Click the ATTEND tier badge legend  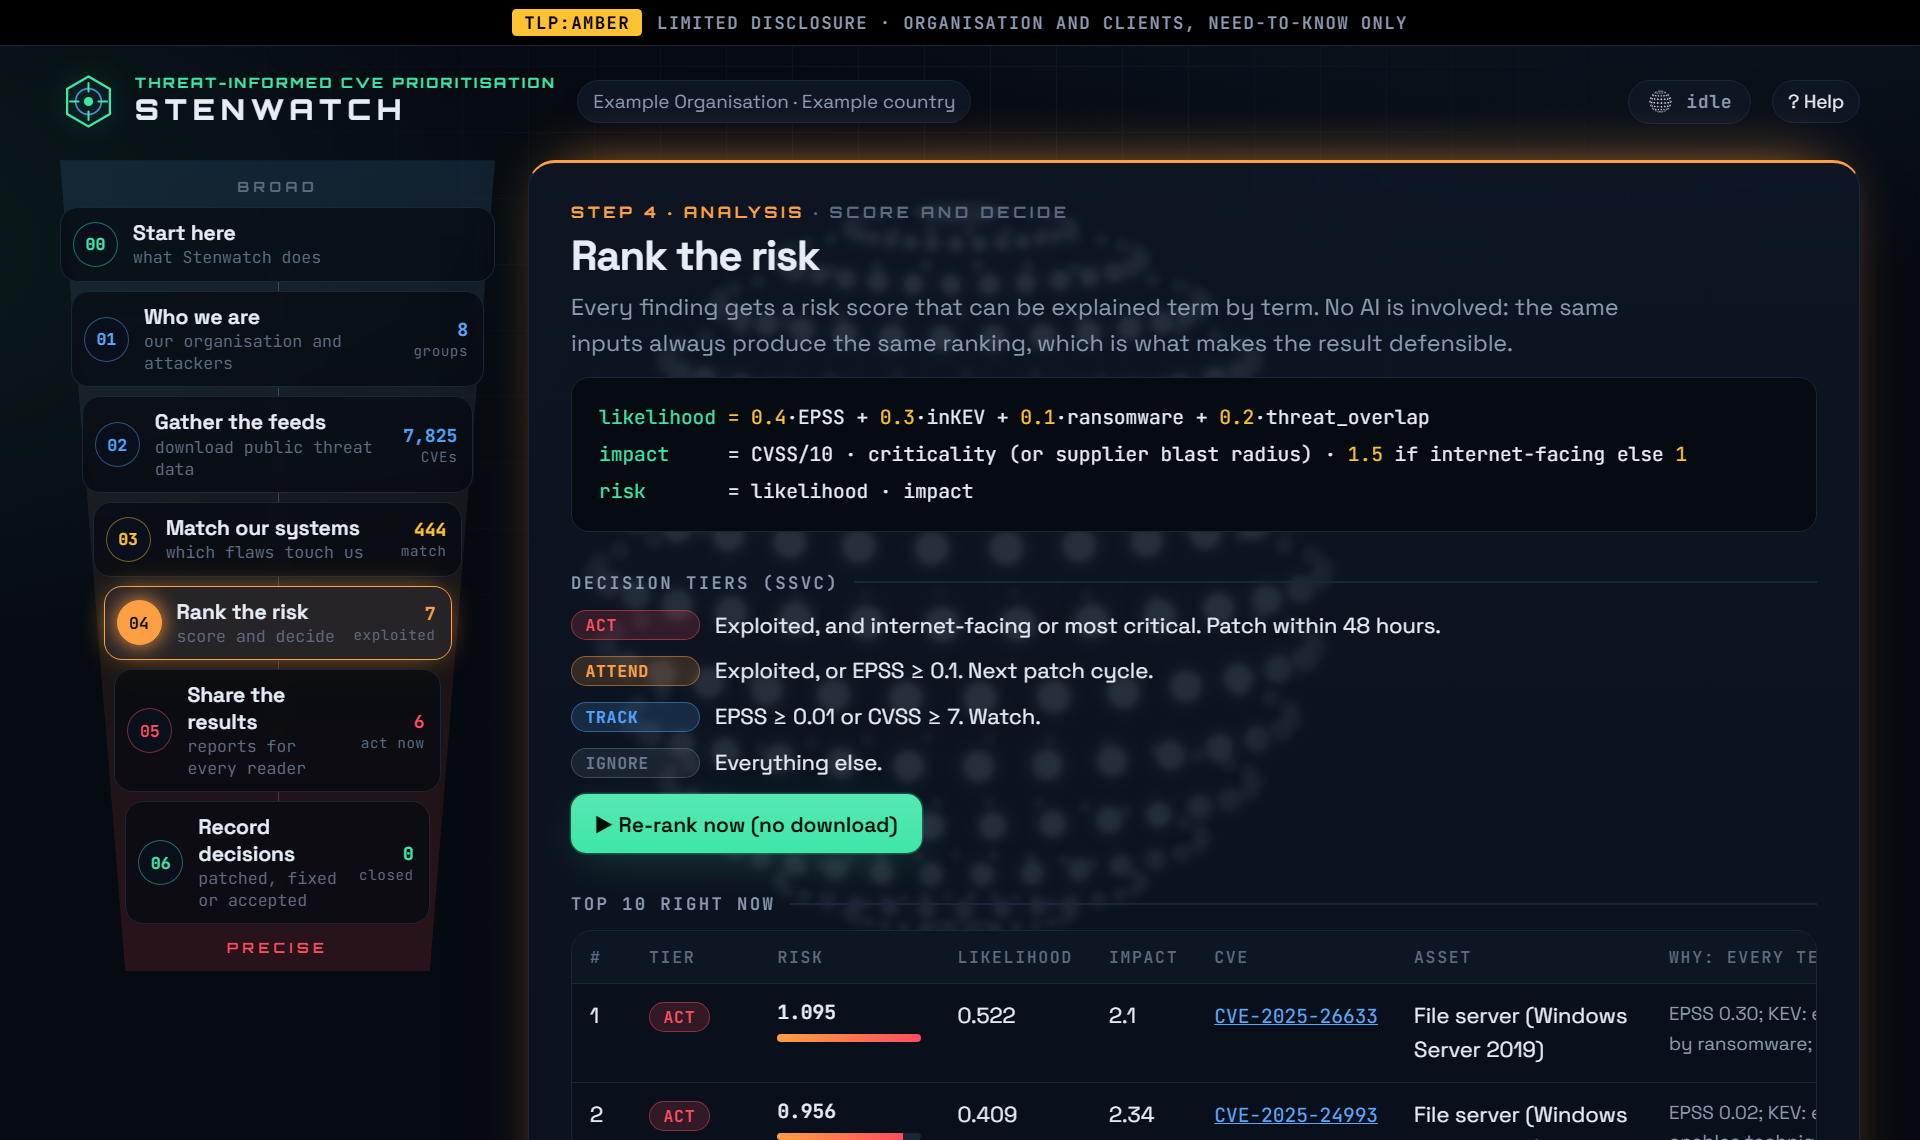pos(635,671)
